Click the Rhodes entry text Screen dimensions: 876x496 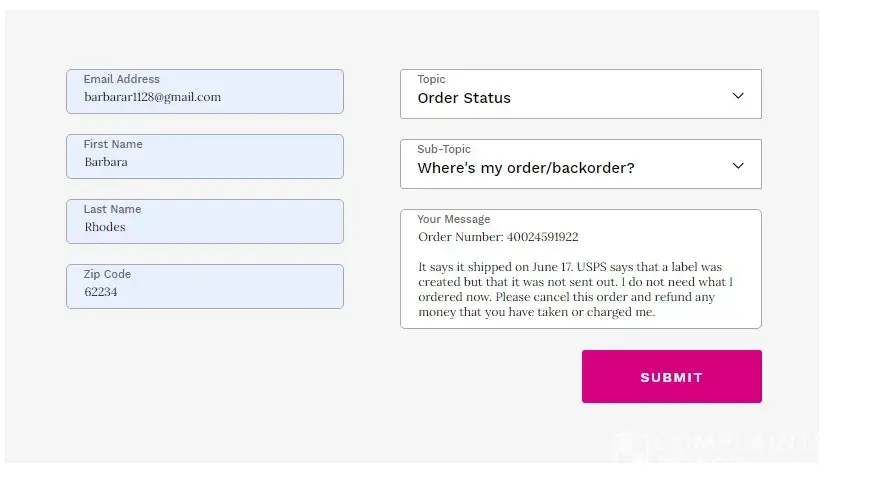(105, 227)
